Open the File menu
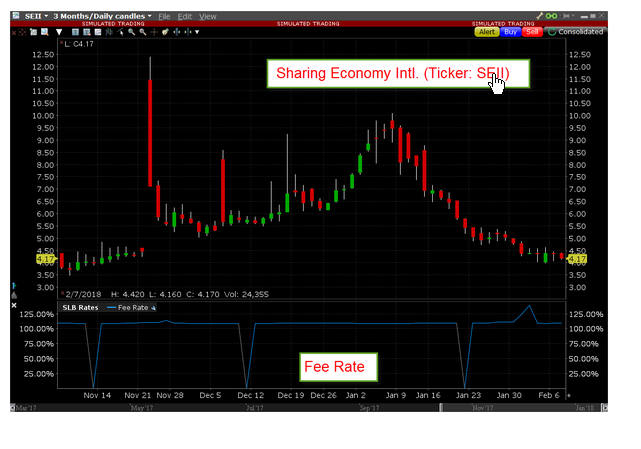 click(x=164, y=16)
